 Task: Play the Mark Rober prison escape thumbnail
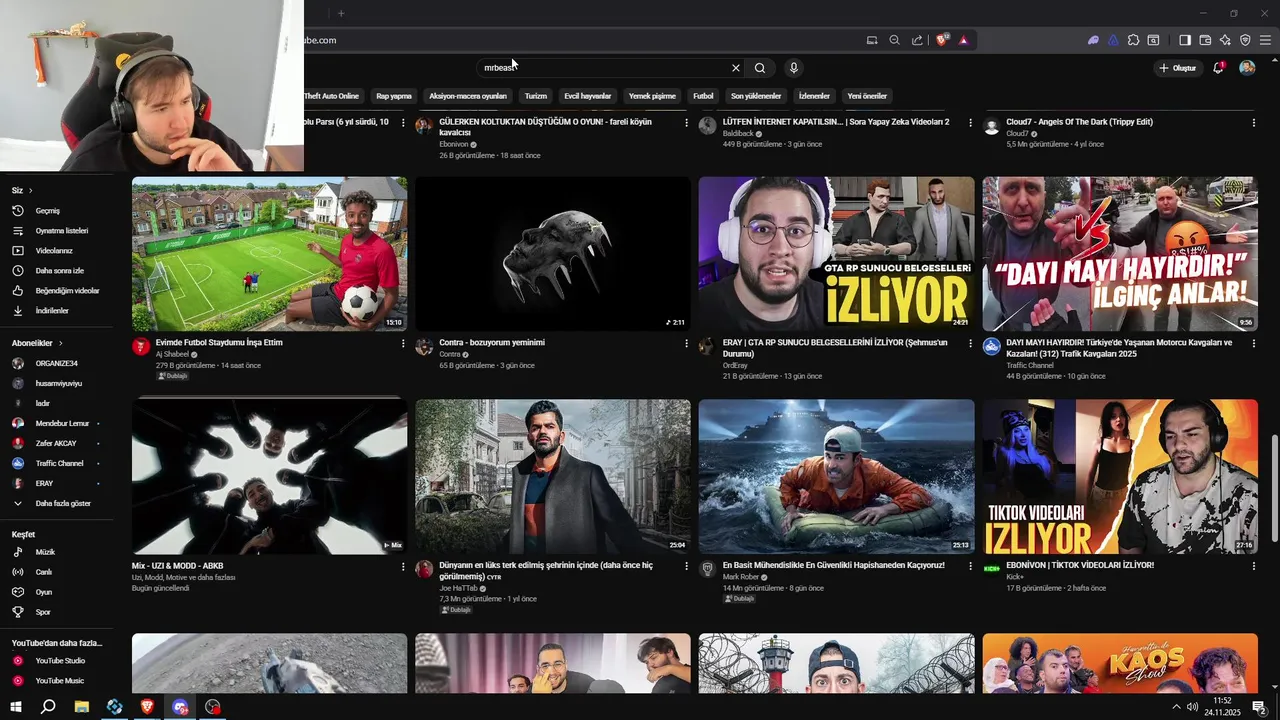pos(836,477)
